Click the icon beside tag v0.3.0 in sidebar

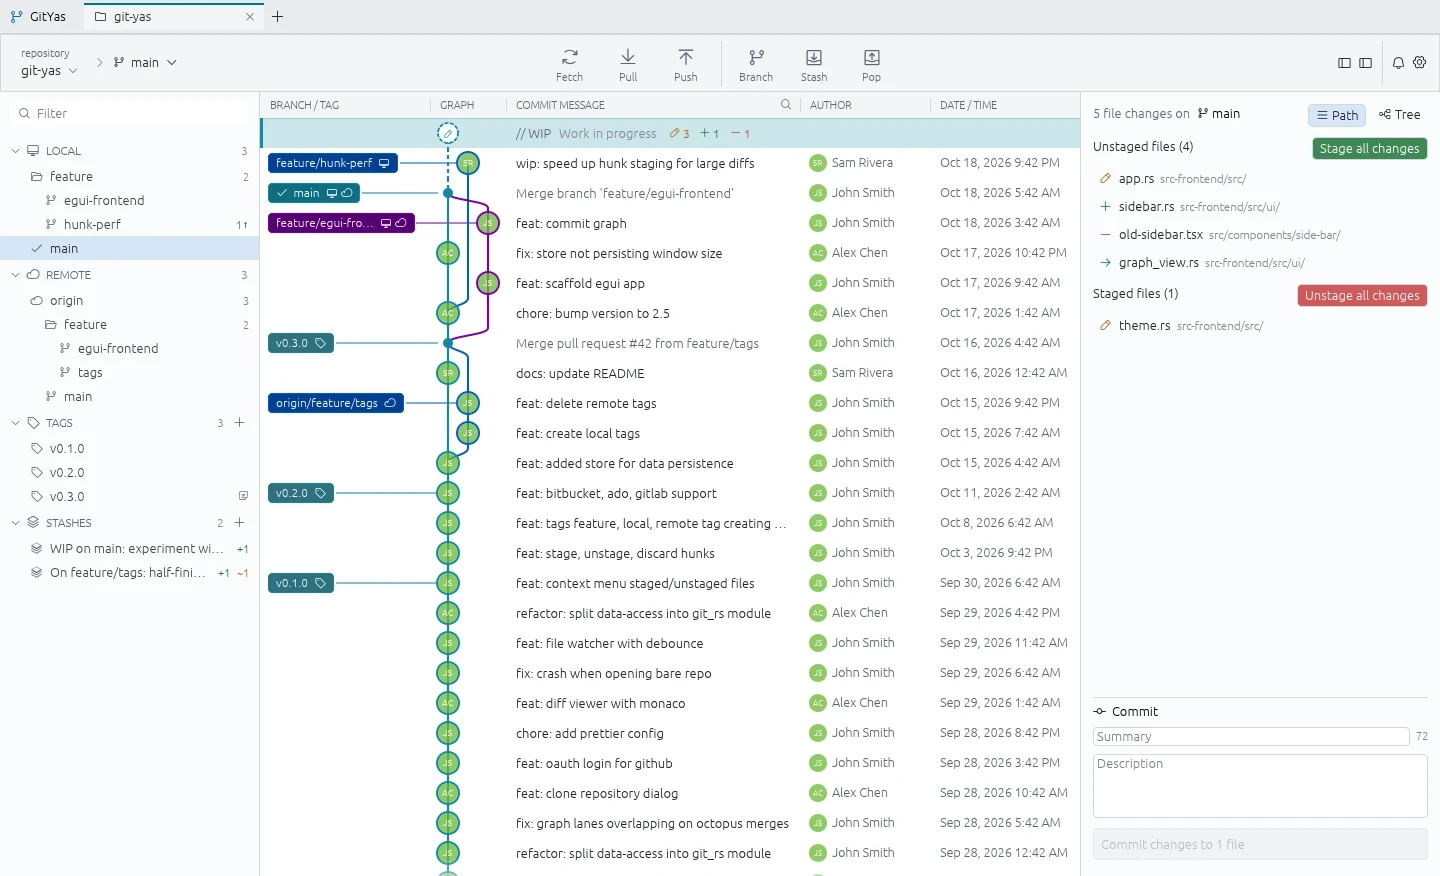(243, 496)
